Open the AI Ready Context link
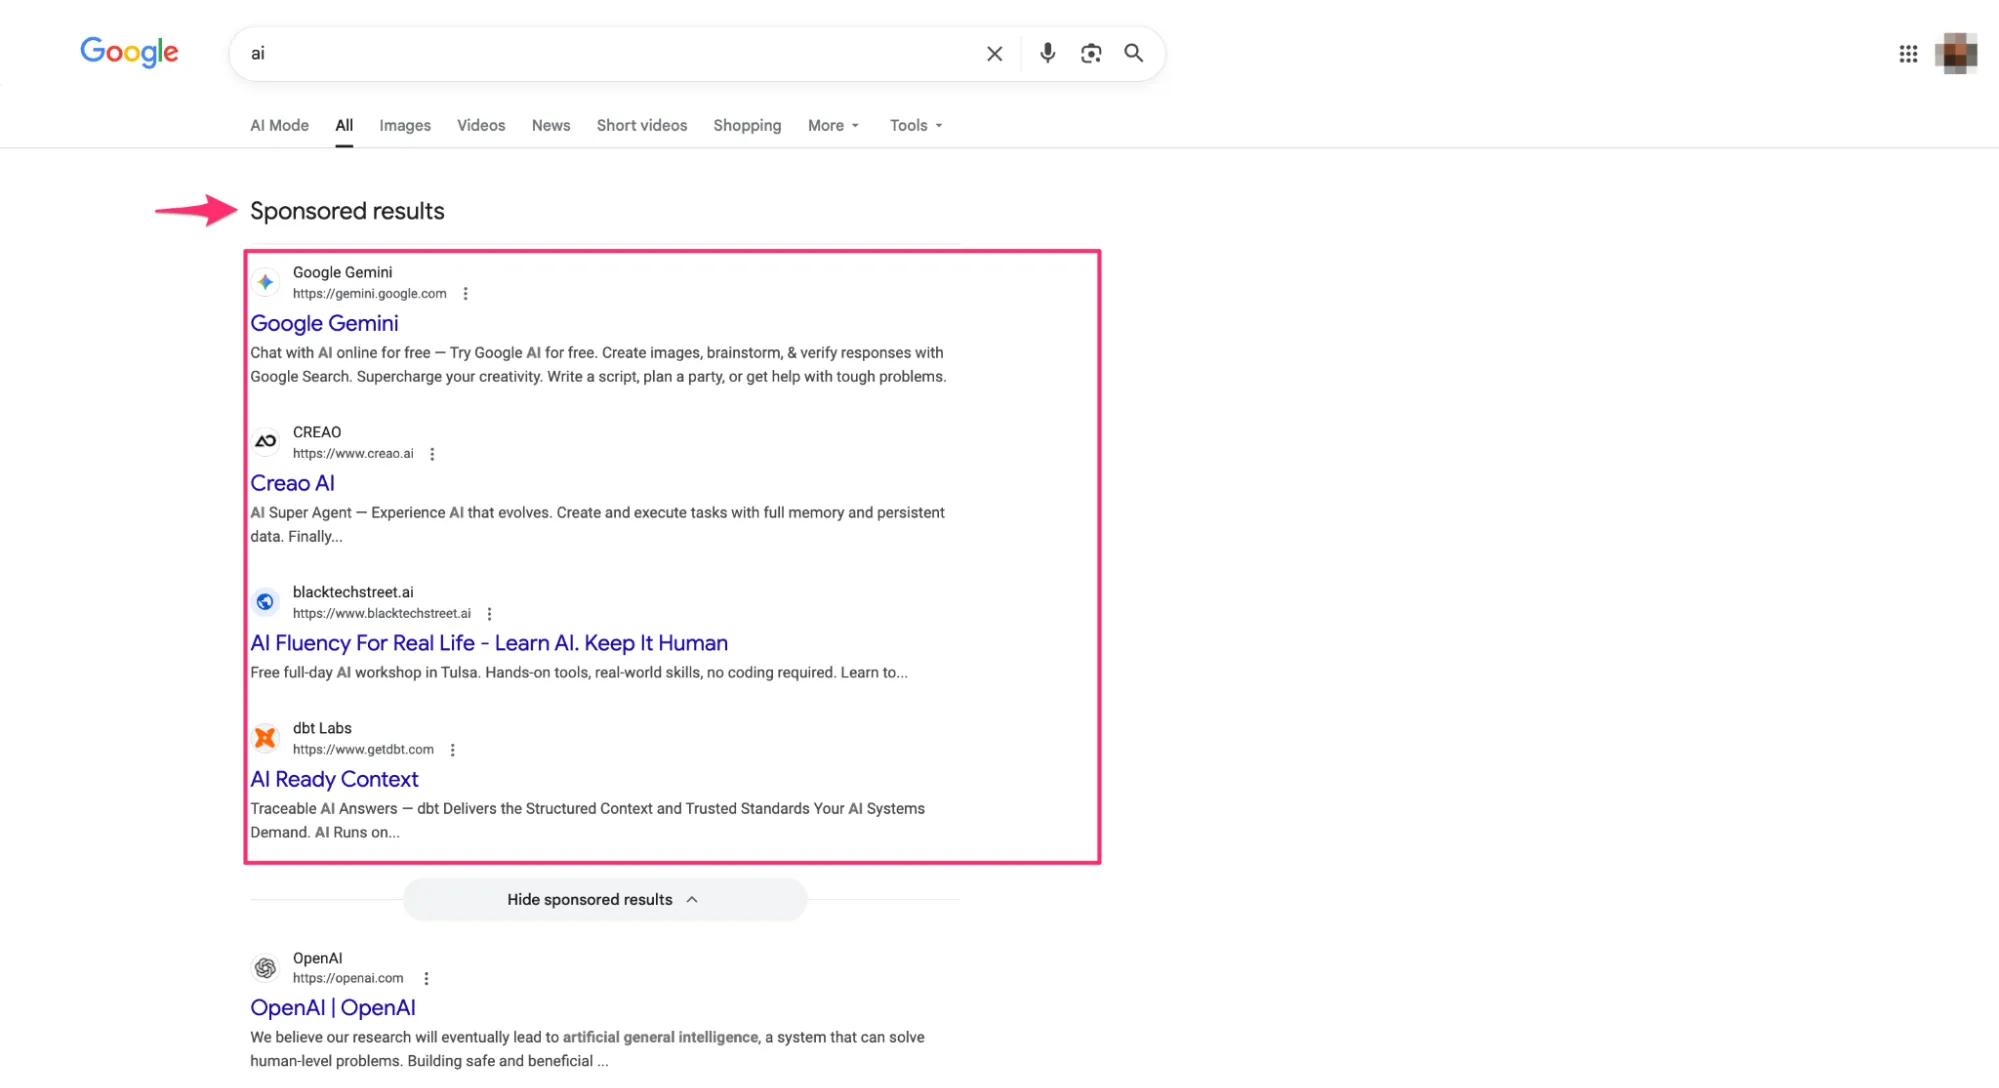1999x1088 pixels. (334, 778)
